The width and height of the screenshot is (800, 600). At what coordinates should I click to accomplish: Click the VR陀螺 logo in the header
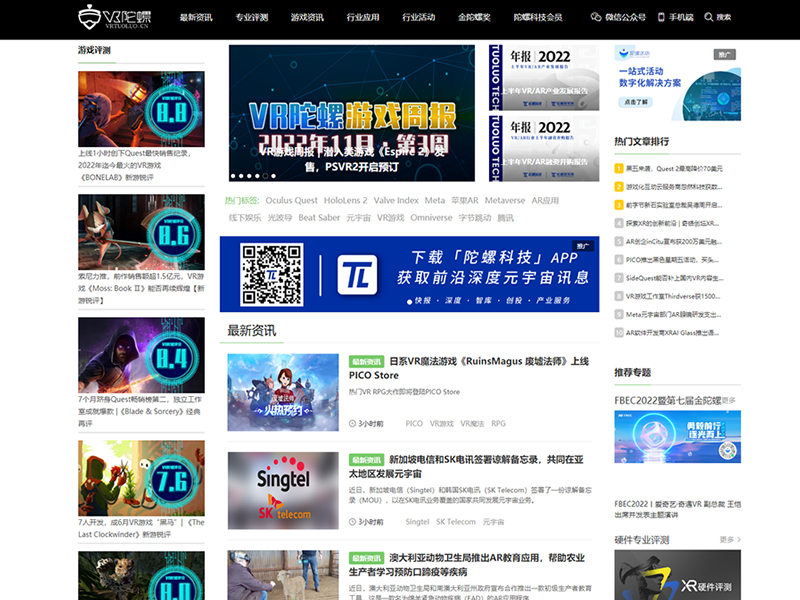[114, 17]
